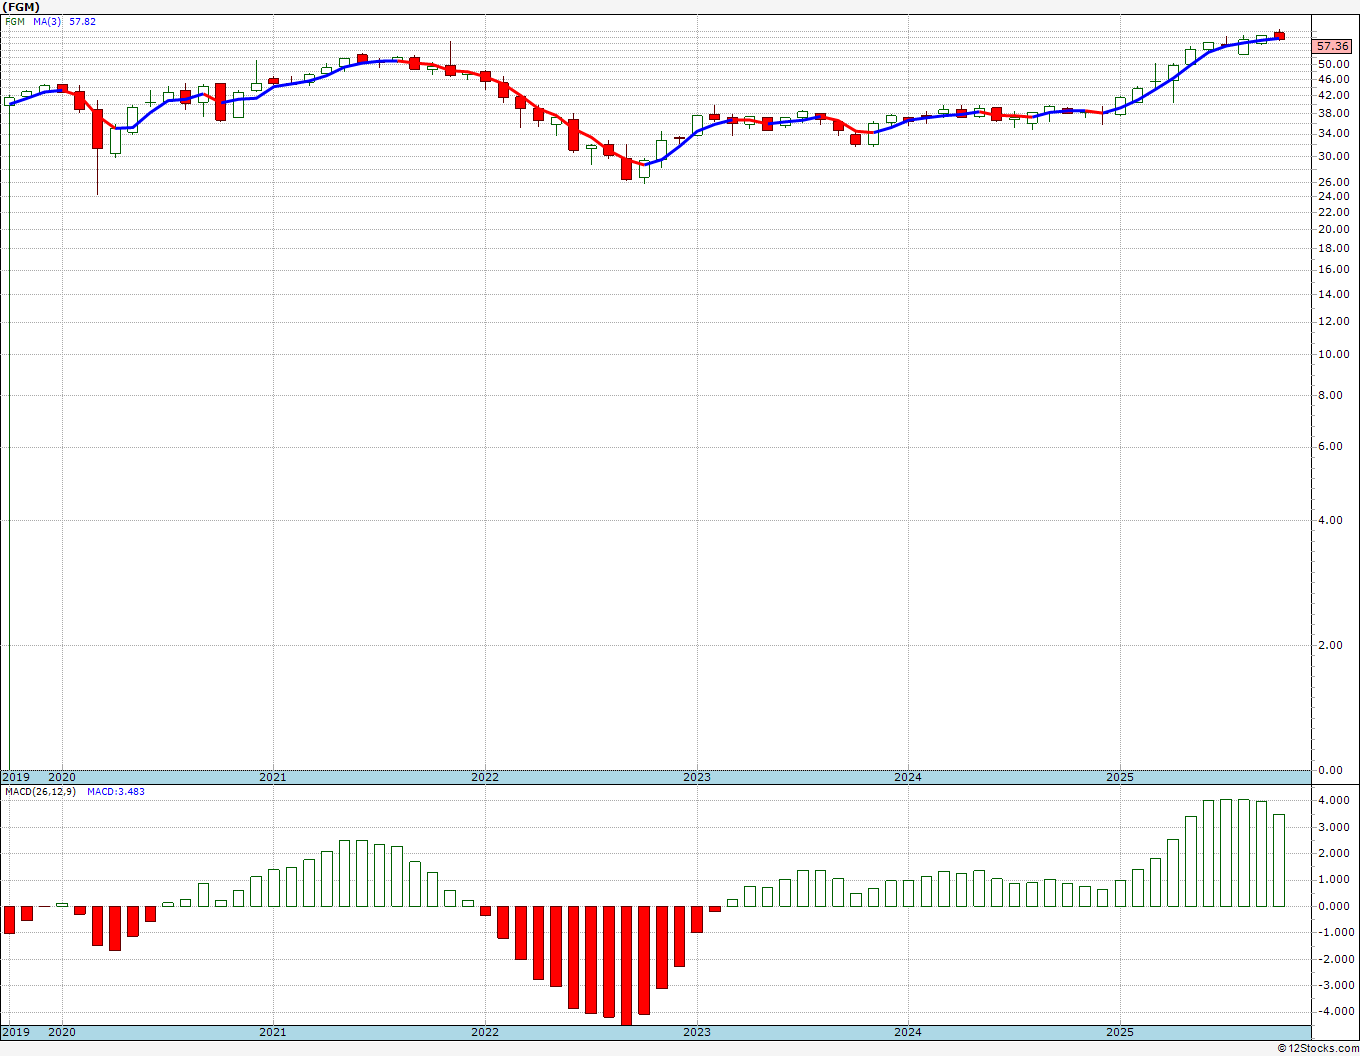Image resolution: width=1360 pixels, height=1056 pixels.
Task: Select 2025 on the MACD time axis
Action: click(1120, 1032)
